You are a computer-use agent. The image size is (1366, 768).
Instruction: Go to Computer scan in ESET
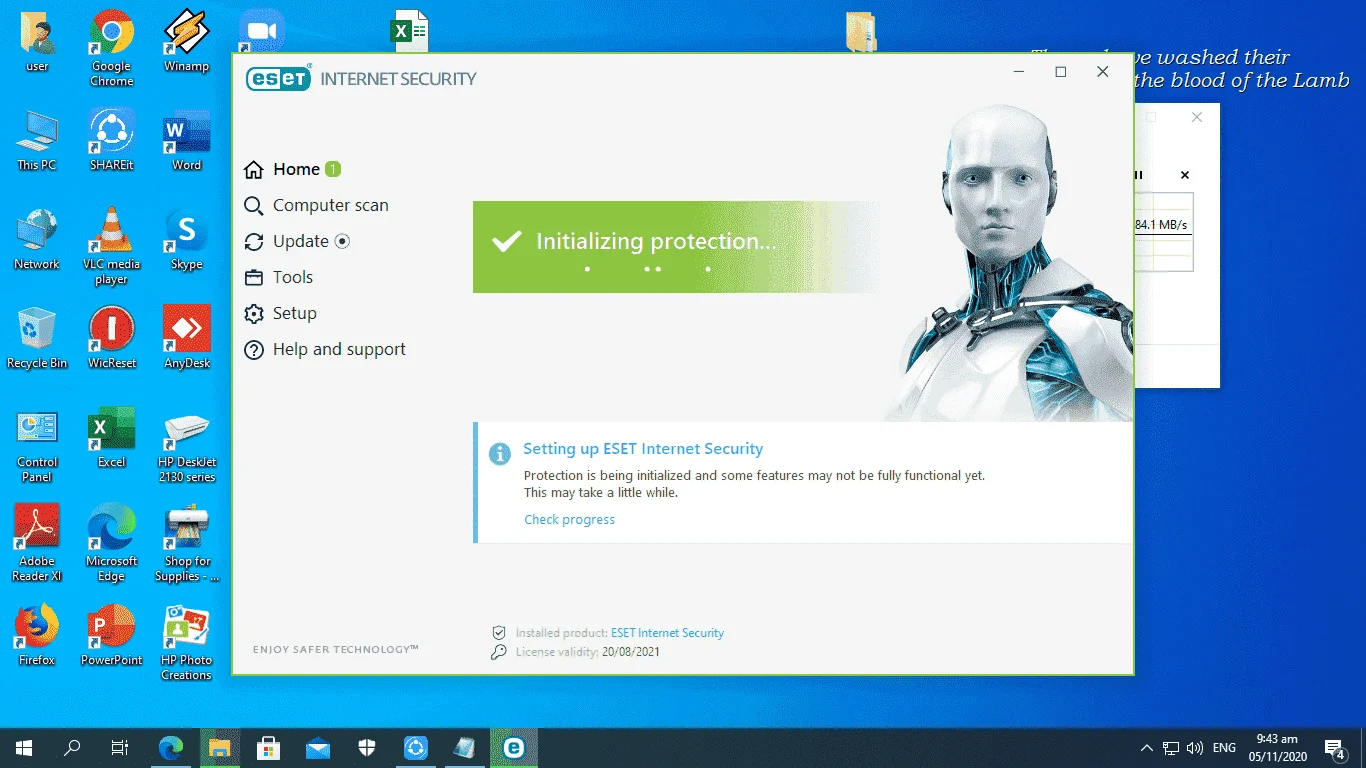coord(316,205)
